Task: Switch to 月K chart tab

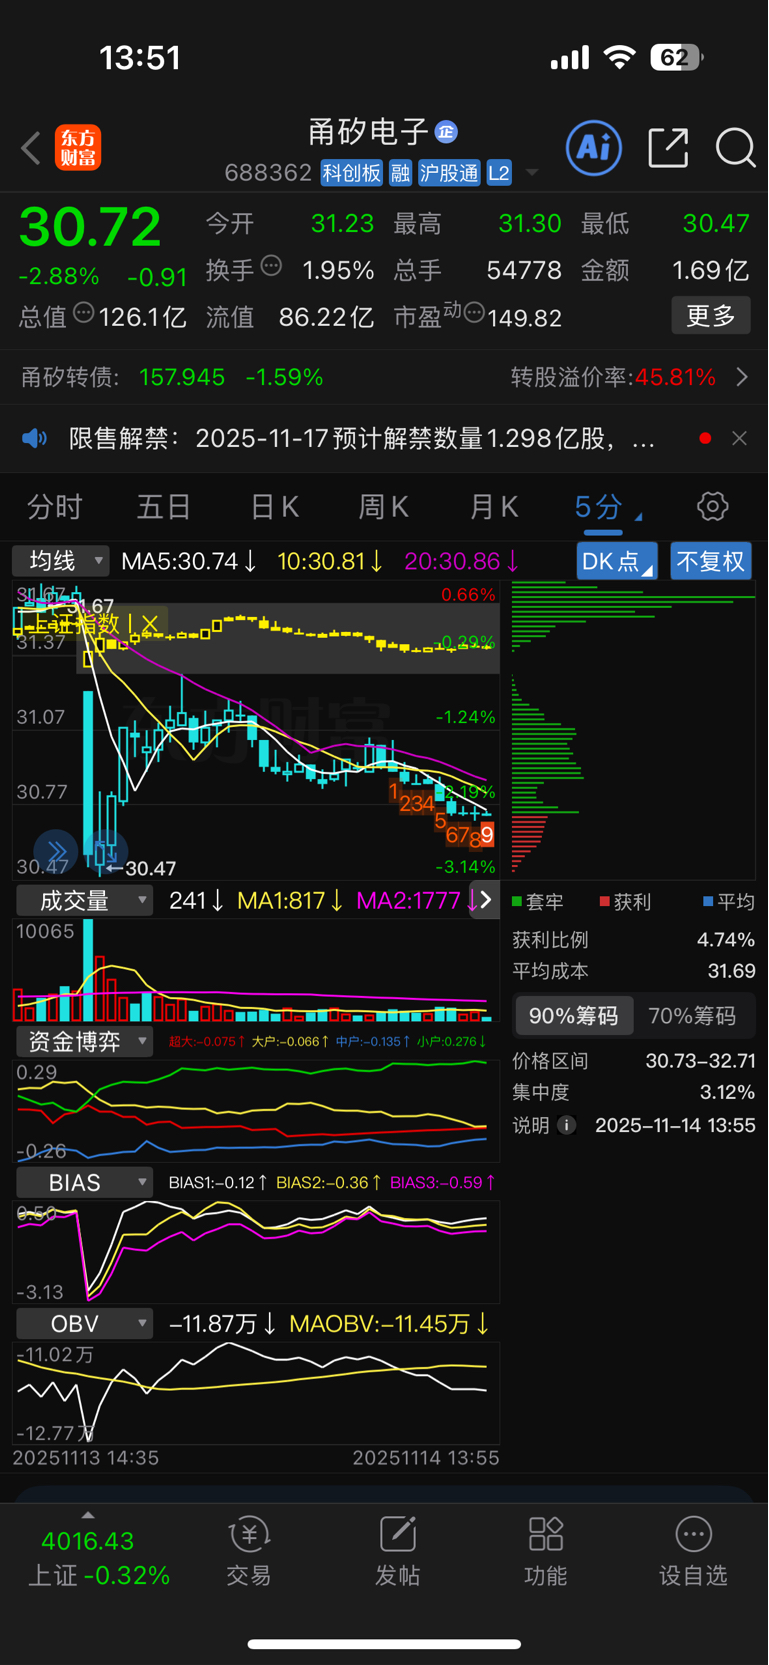Action: (494, 507)
